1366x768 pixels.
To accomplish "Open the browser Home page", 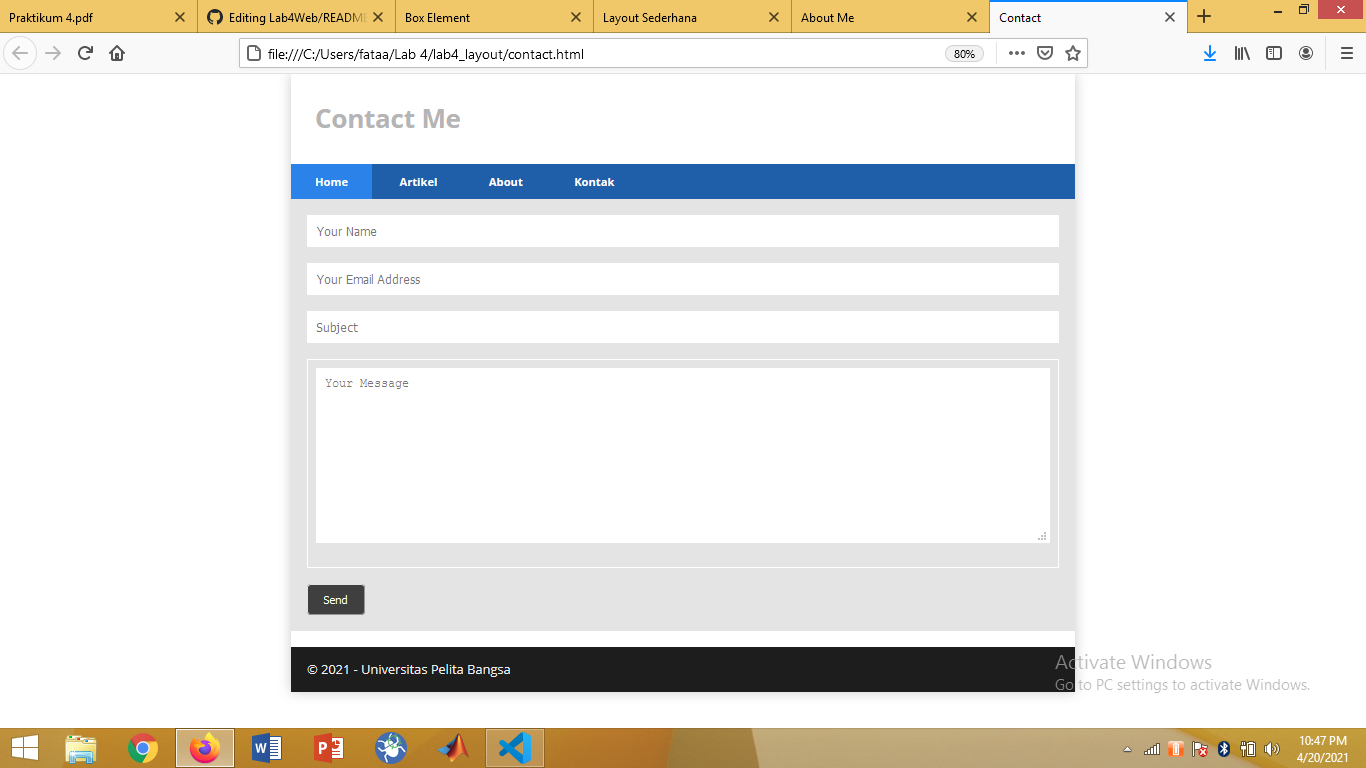I will click(118, 53).
